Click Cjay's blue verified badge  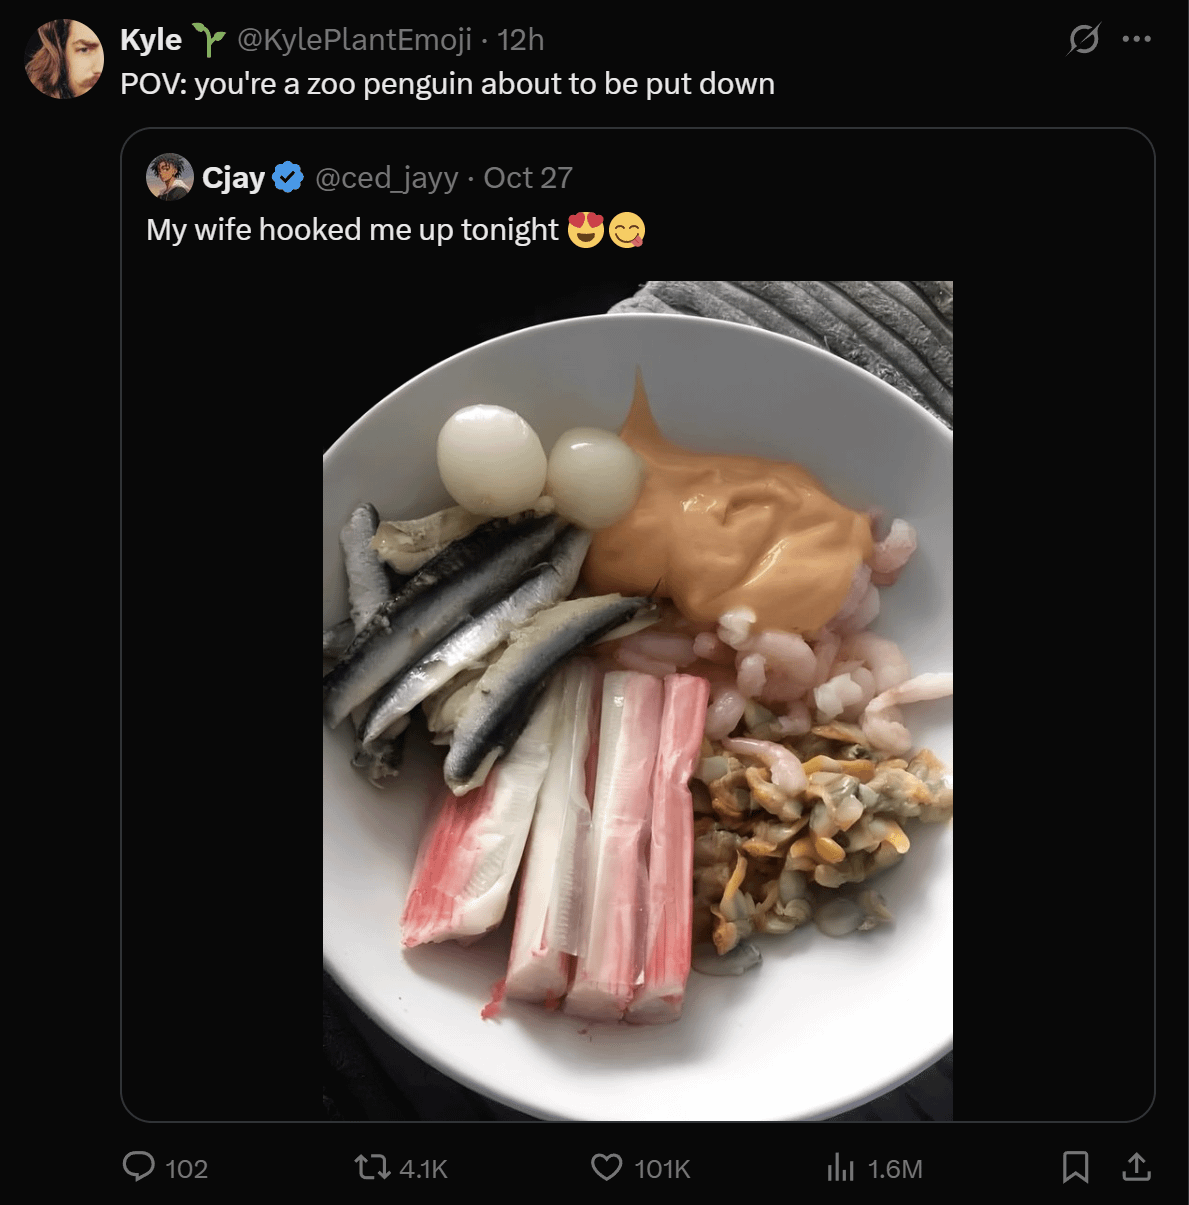point(288,178)
